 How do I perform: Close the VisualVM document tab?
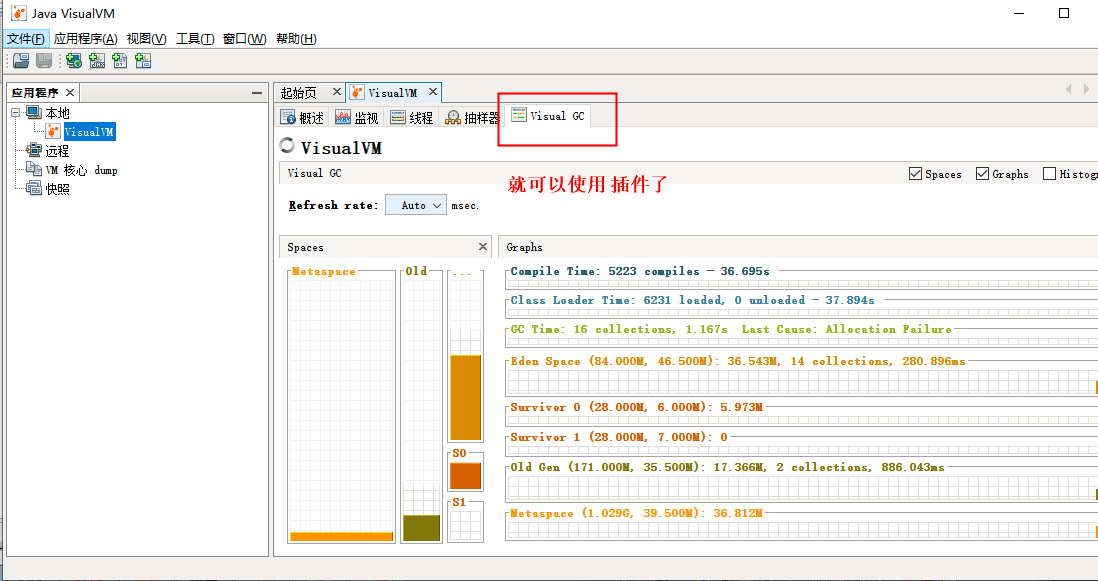point(433,92)
